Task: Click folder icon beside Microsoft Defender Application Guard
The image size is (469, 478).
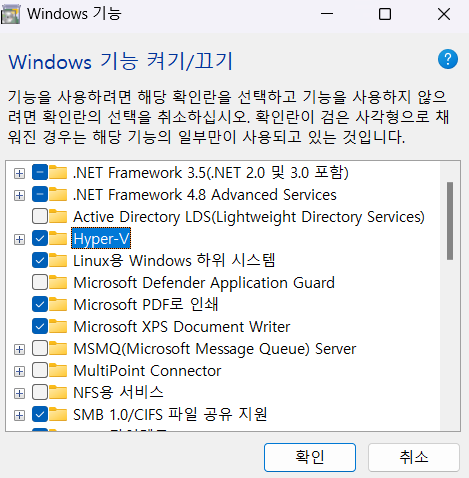Action: click(x=58, y=282)
